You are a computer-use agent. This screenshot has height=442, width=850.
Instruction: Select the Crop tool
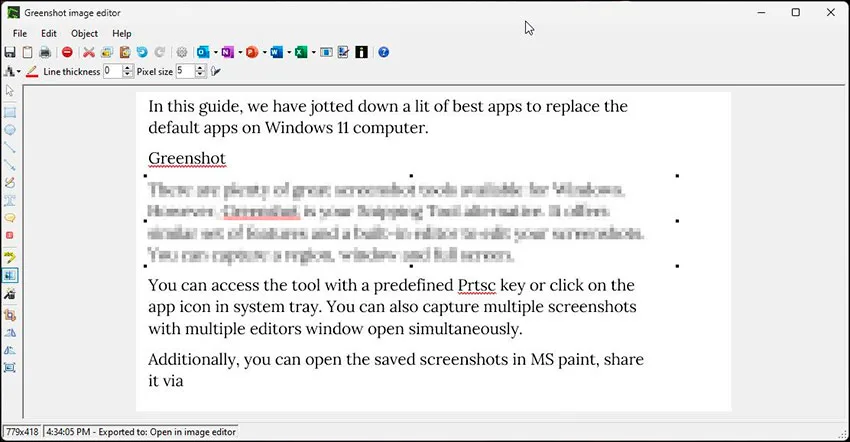[x=10, y=315]
